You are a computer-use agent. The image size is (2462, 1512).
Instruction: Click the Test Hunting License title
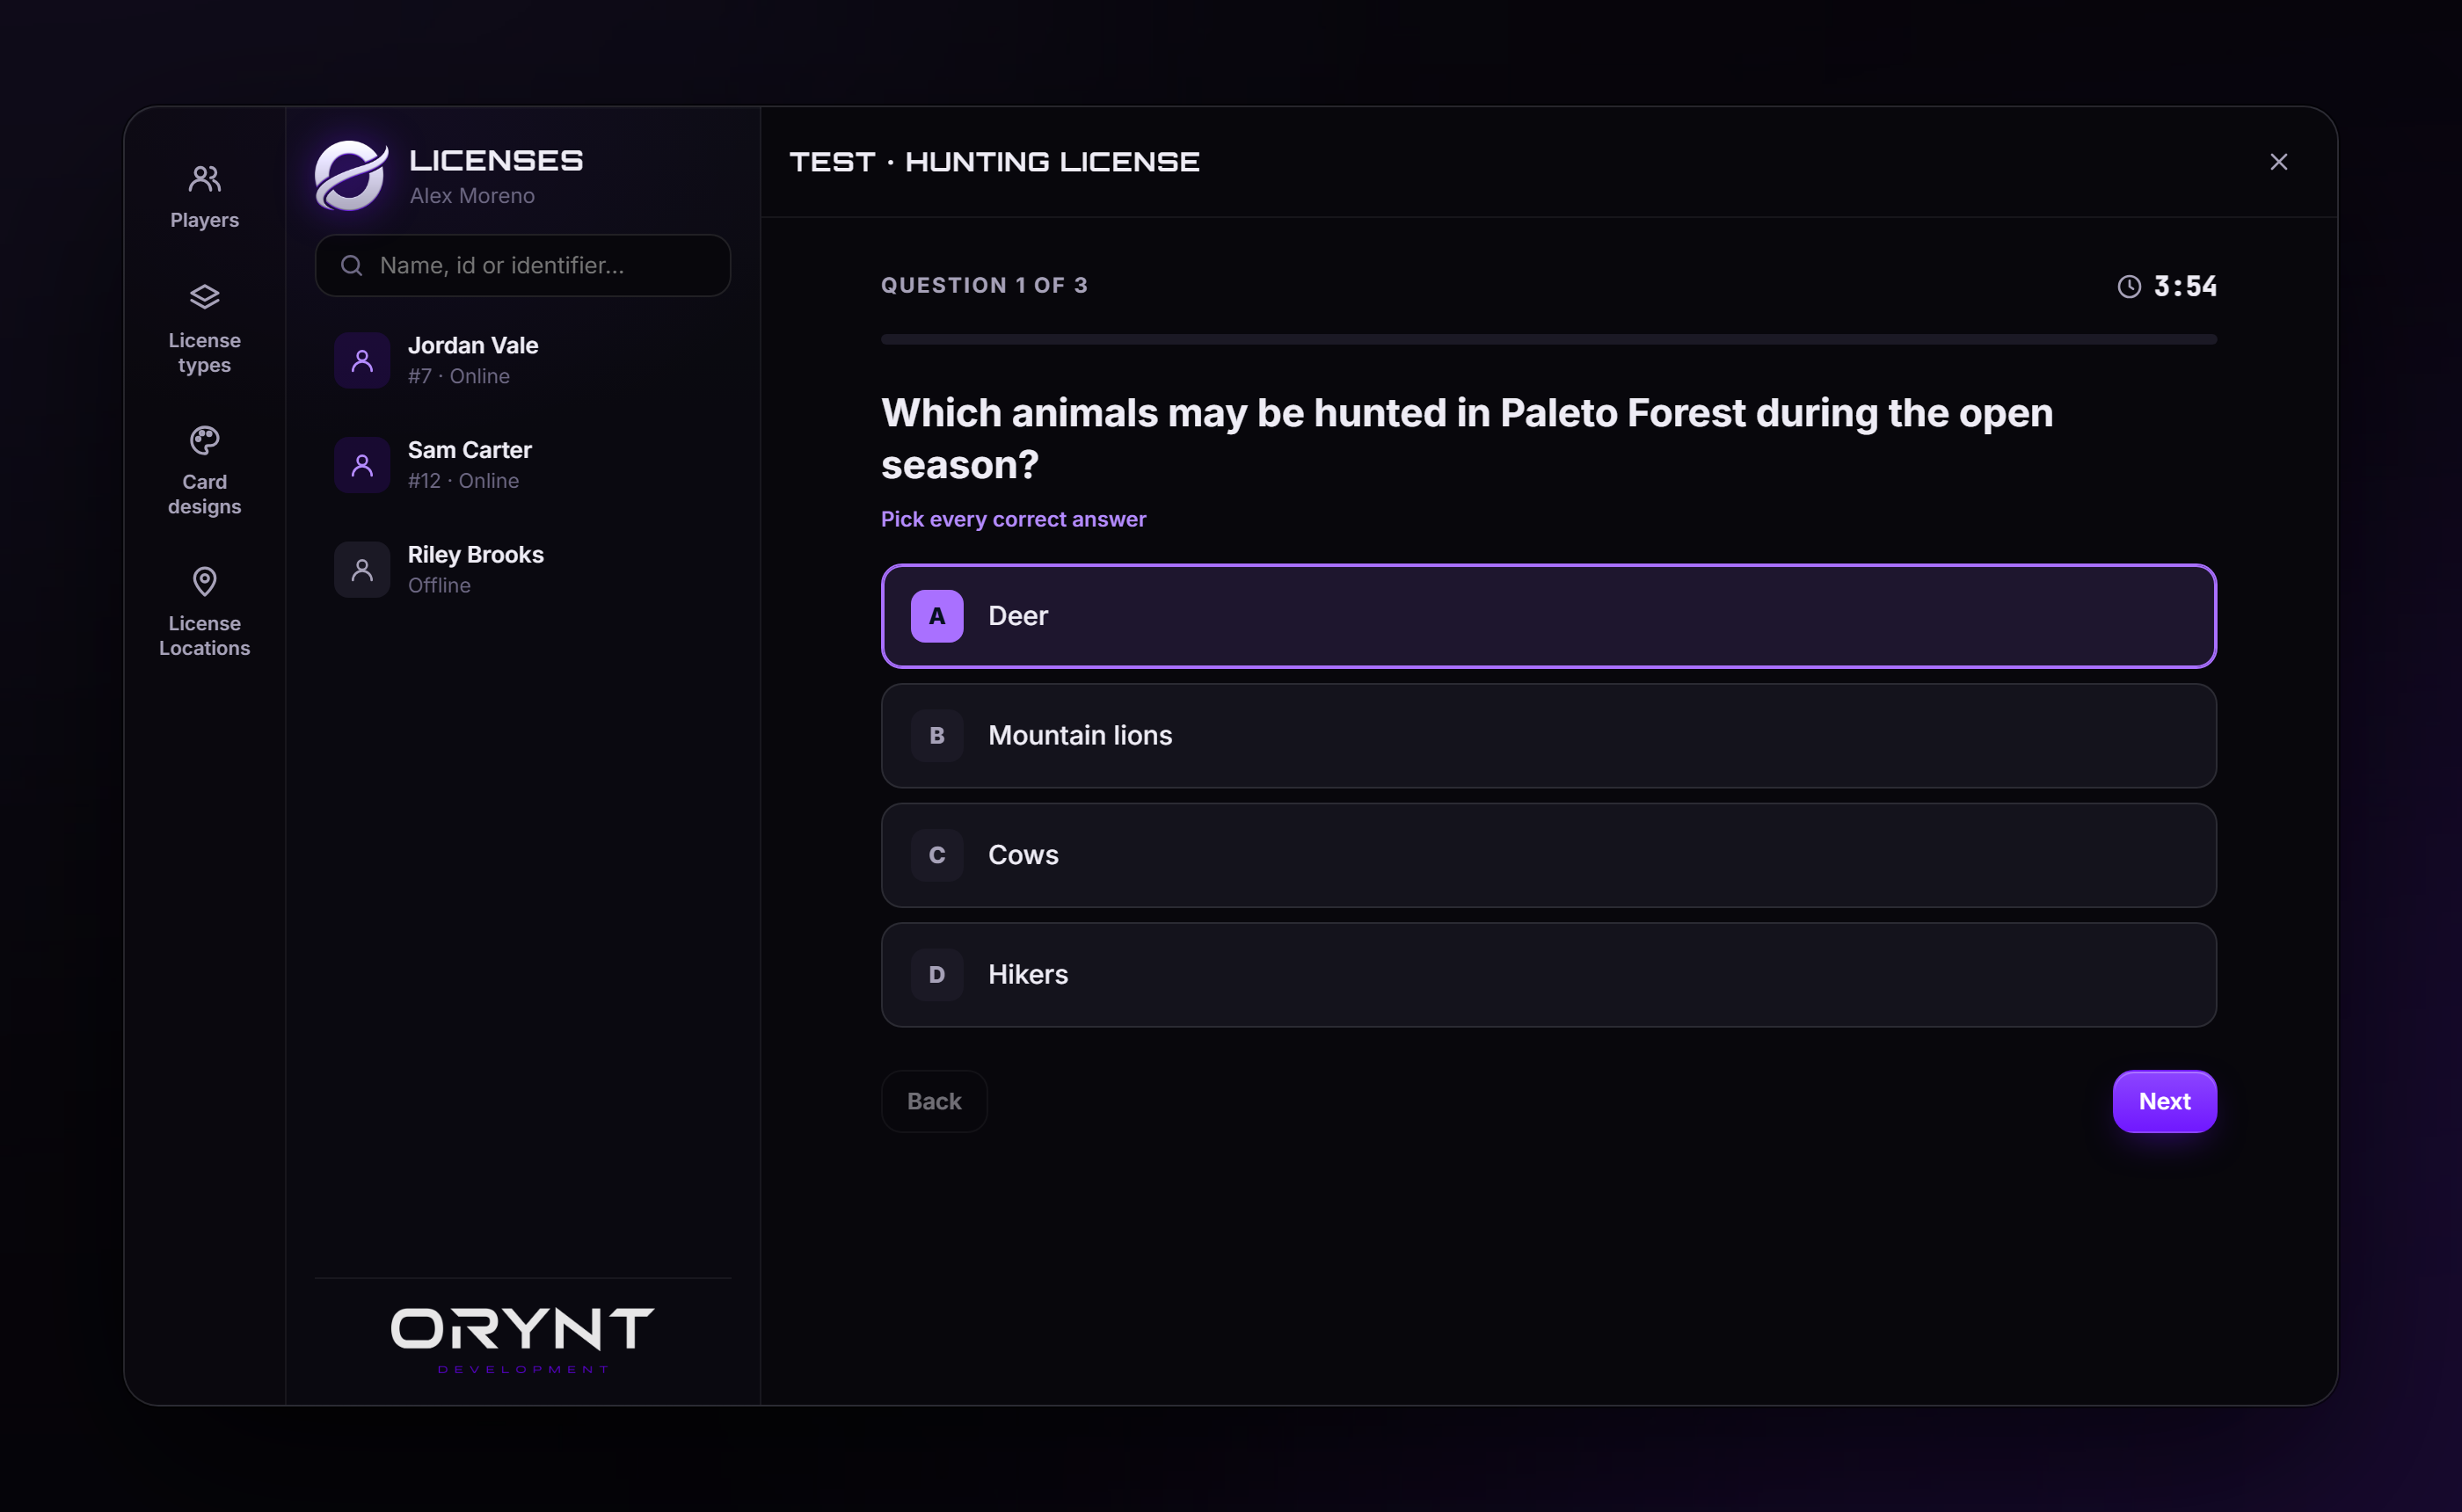click(x=994, y=162)
